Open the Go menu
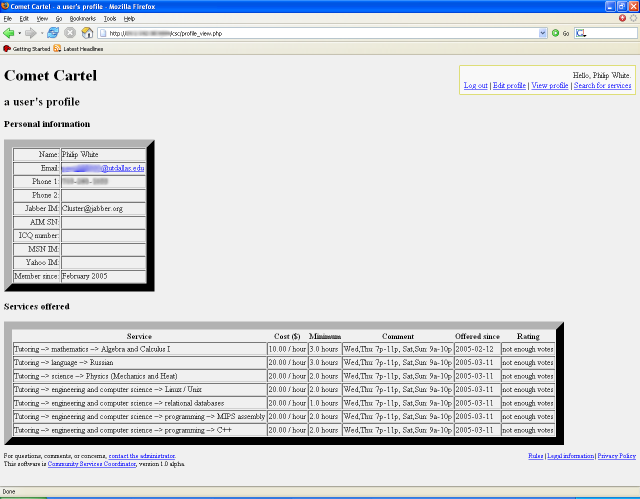640x499 pixels. pyautogui.click(x=59, y=19)
